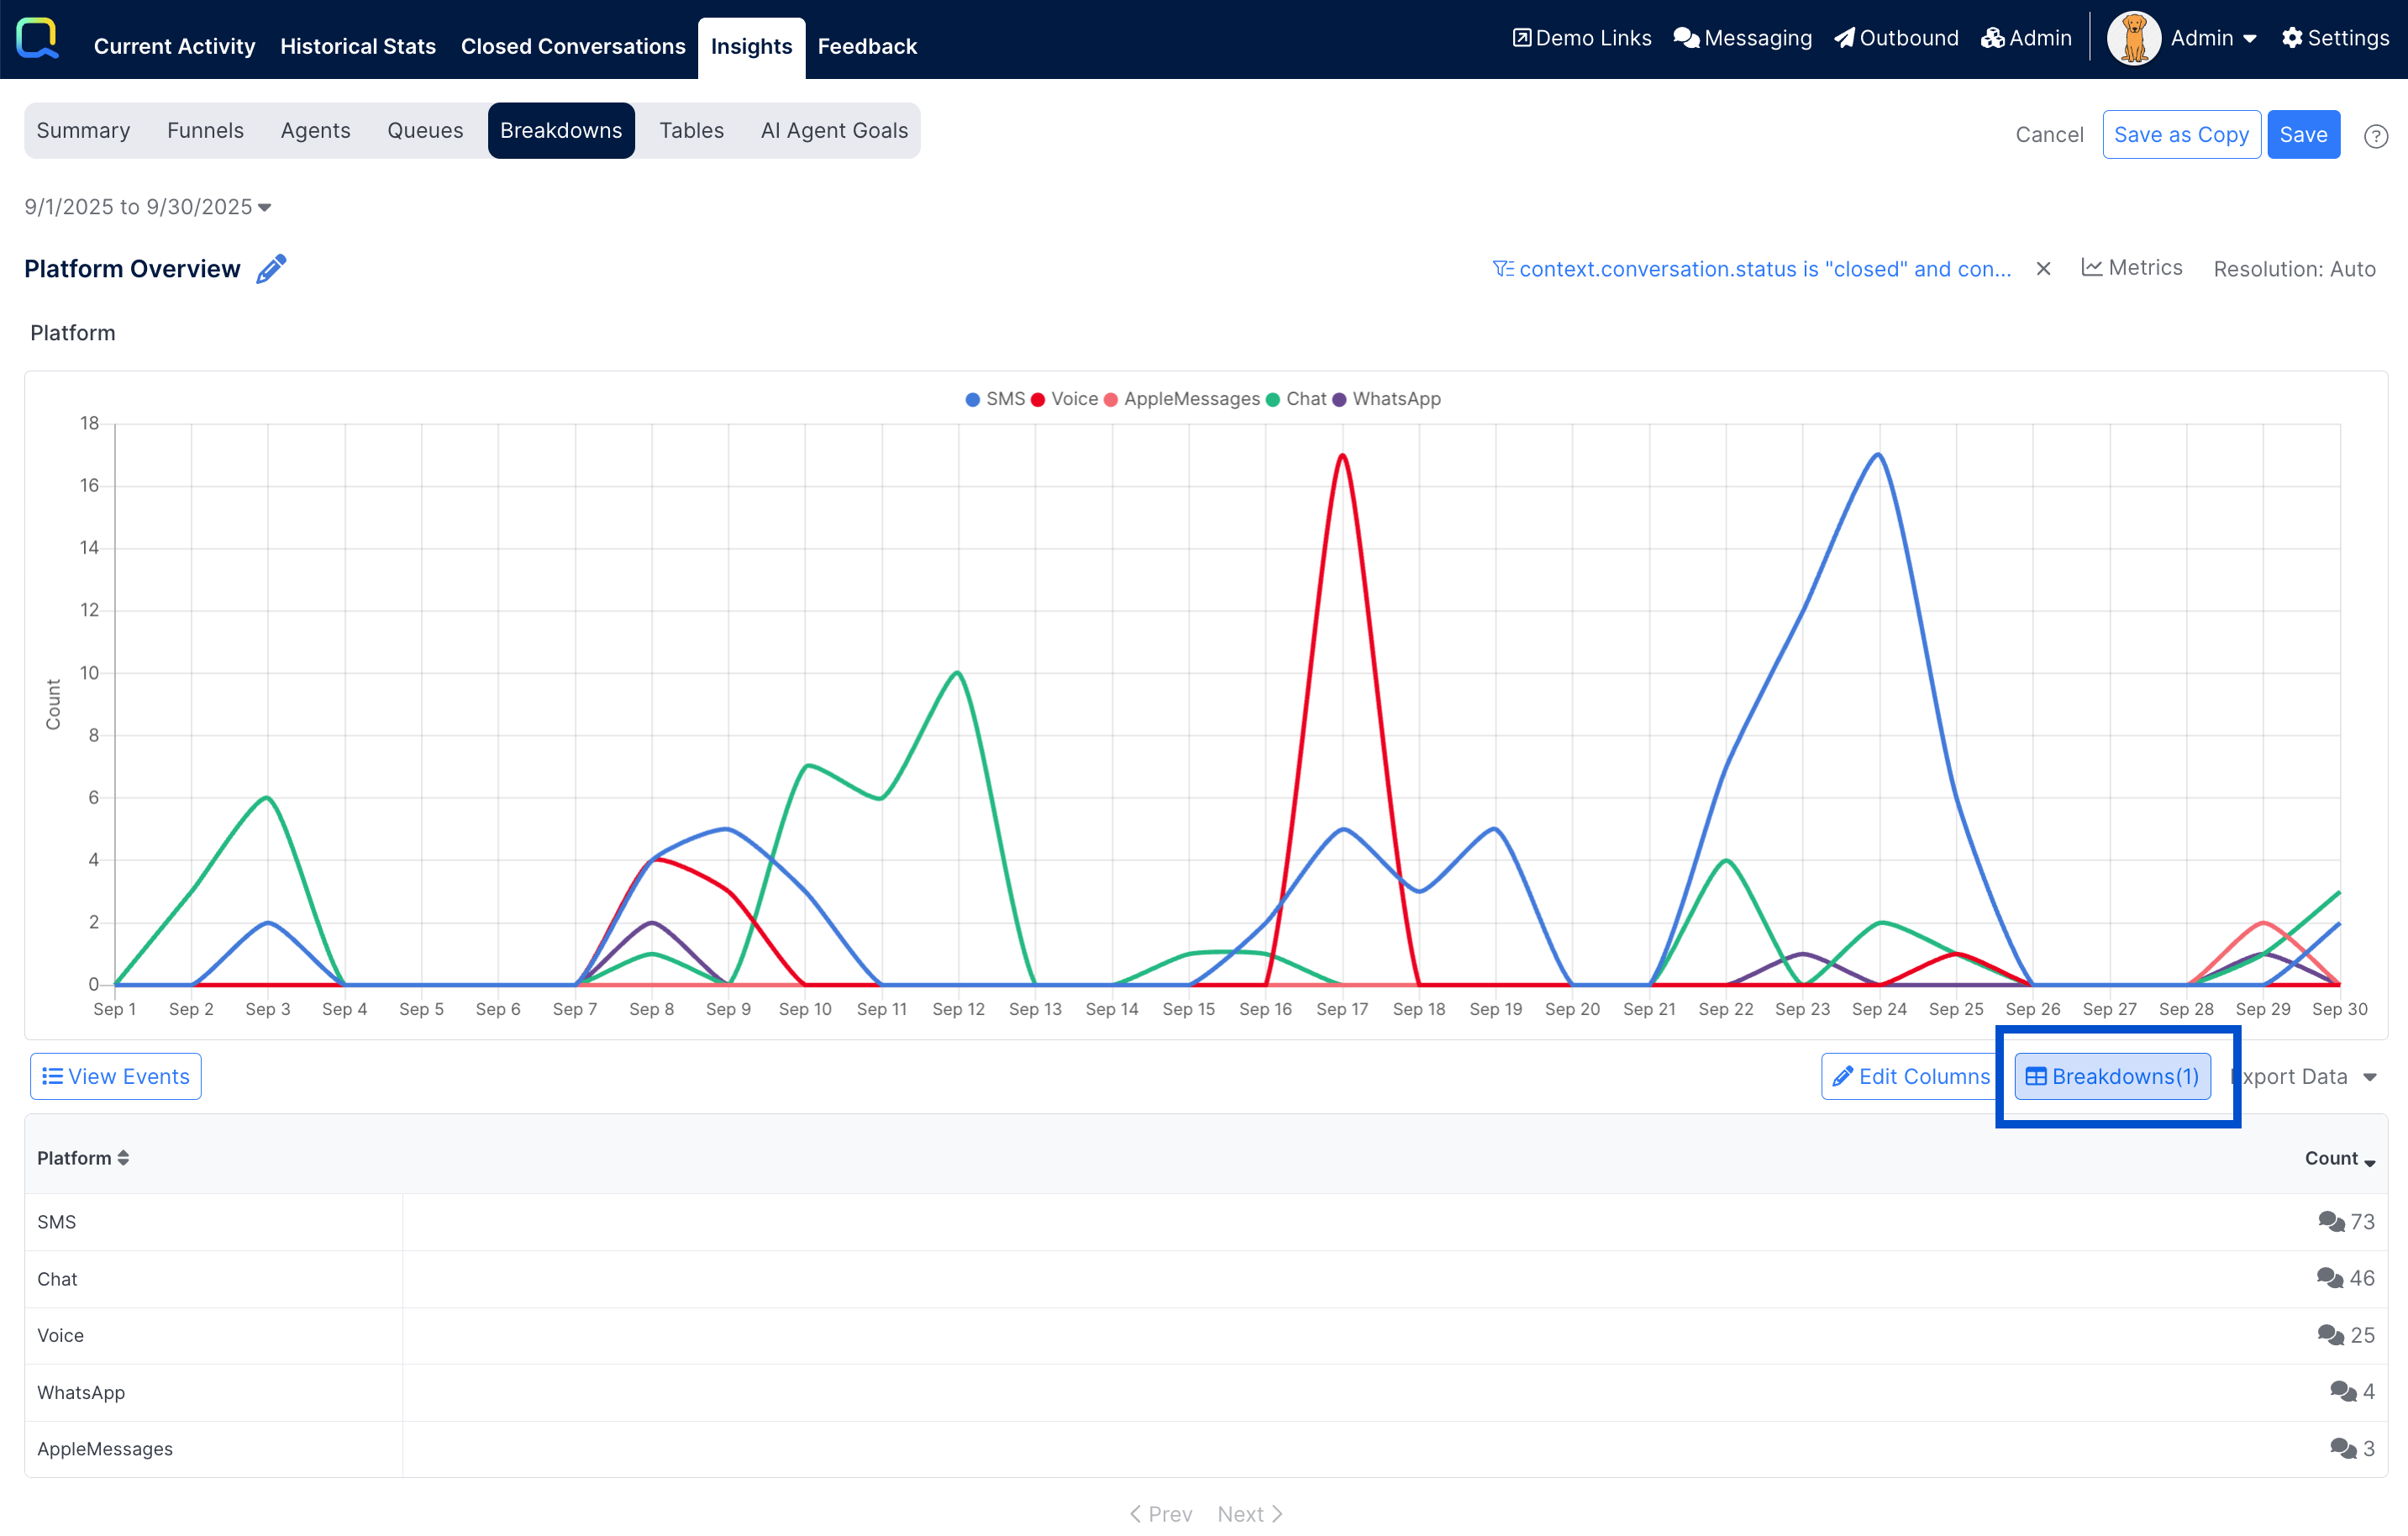Click the app logo icon
Image resolution: width=2408 pixels, height=1536 pixels.
pyautogui.click(x=38, y=38)
